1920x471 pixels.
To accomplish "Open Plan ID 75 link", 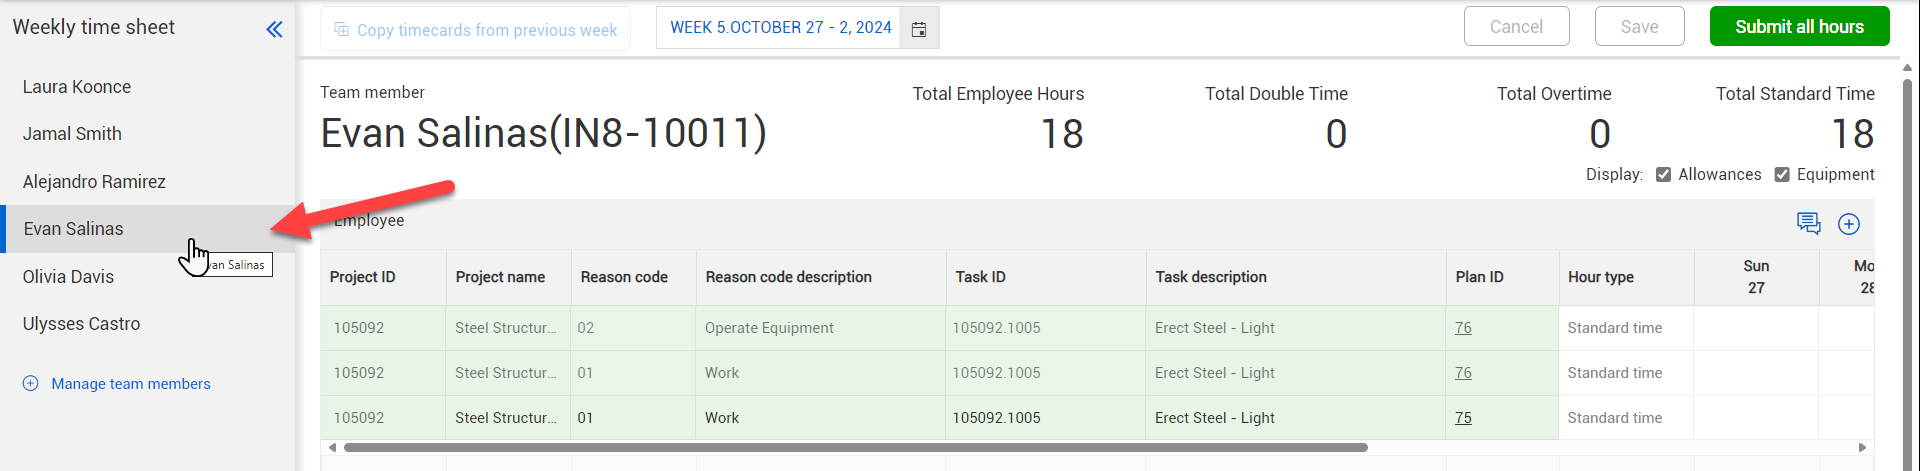I will [1463, 418].
